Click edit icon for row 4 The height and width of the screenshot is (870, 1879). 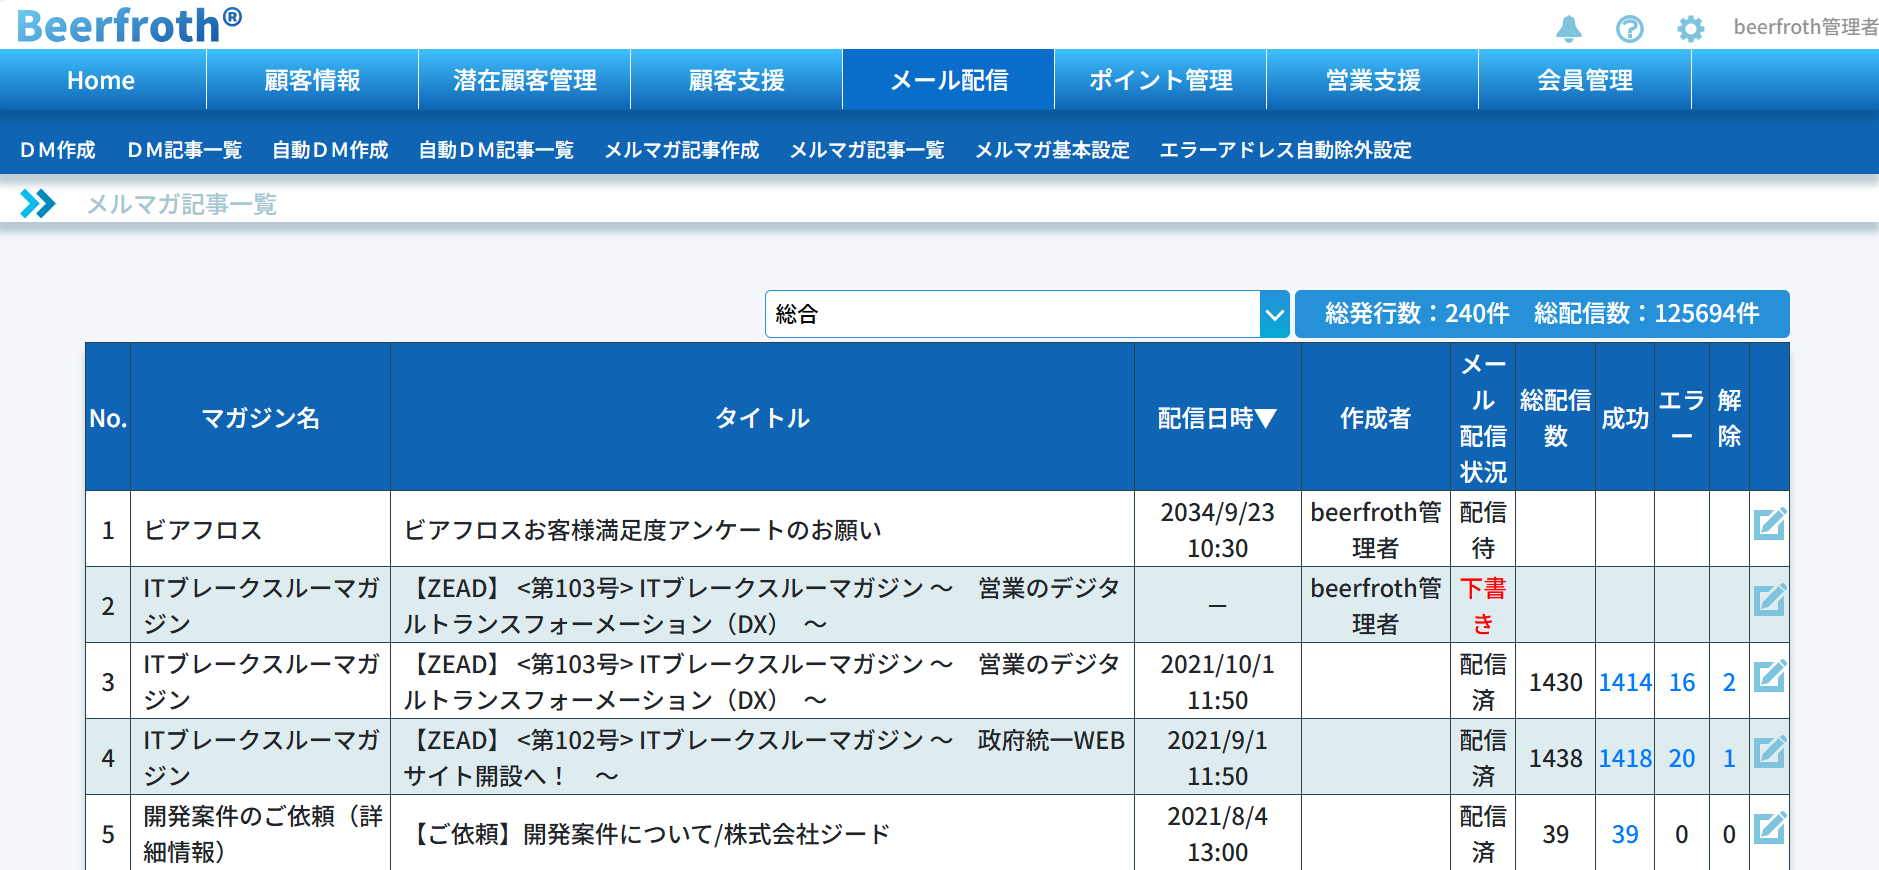[1769, 752]
